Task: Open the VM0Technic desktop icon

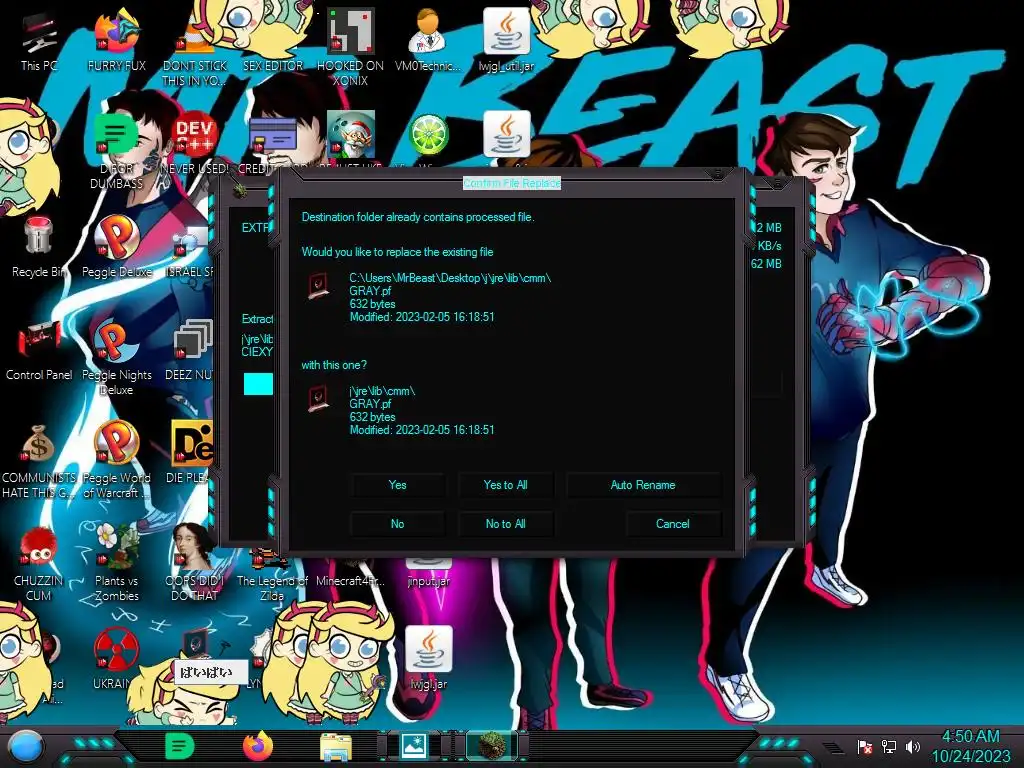Action: tap(428, 40)
